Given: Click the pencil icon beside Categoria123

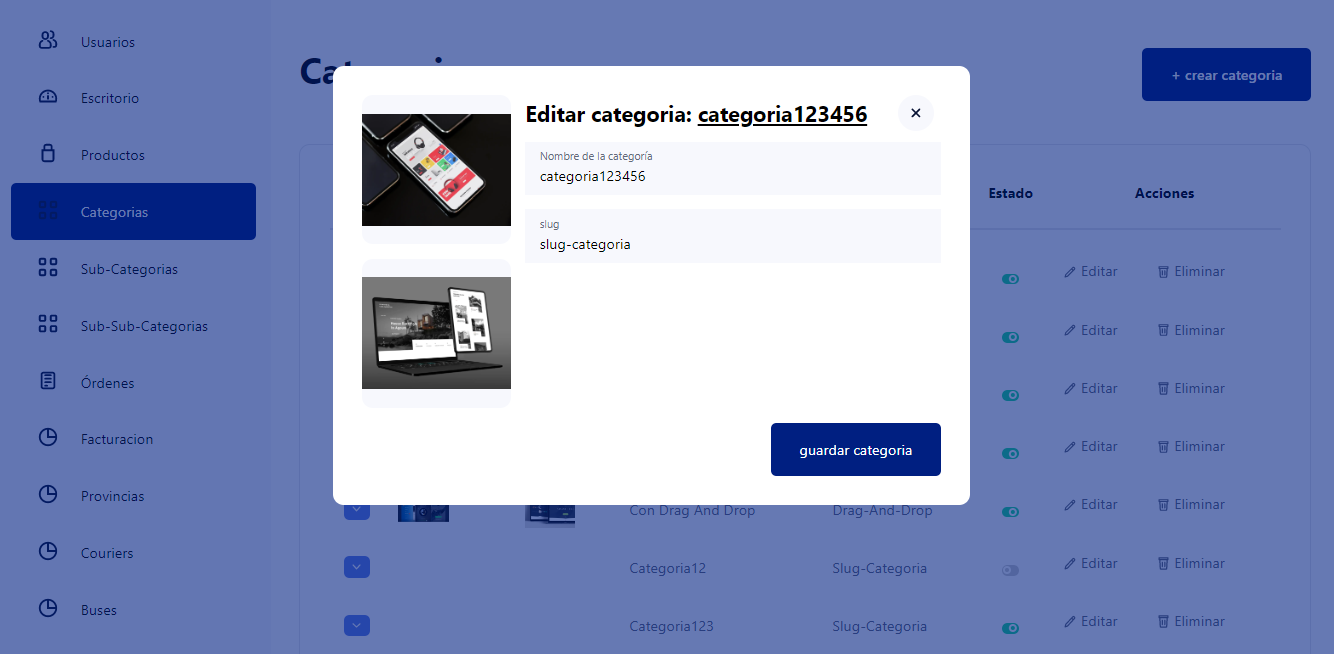Looking at the screenshot, I should (x=1072, y=621).
